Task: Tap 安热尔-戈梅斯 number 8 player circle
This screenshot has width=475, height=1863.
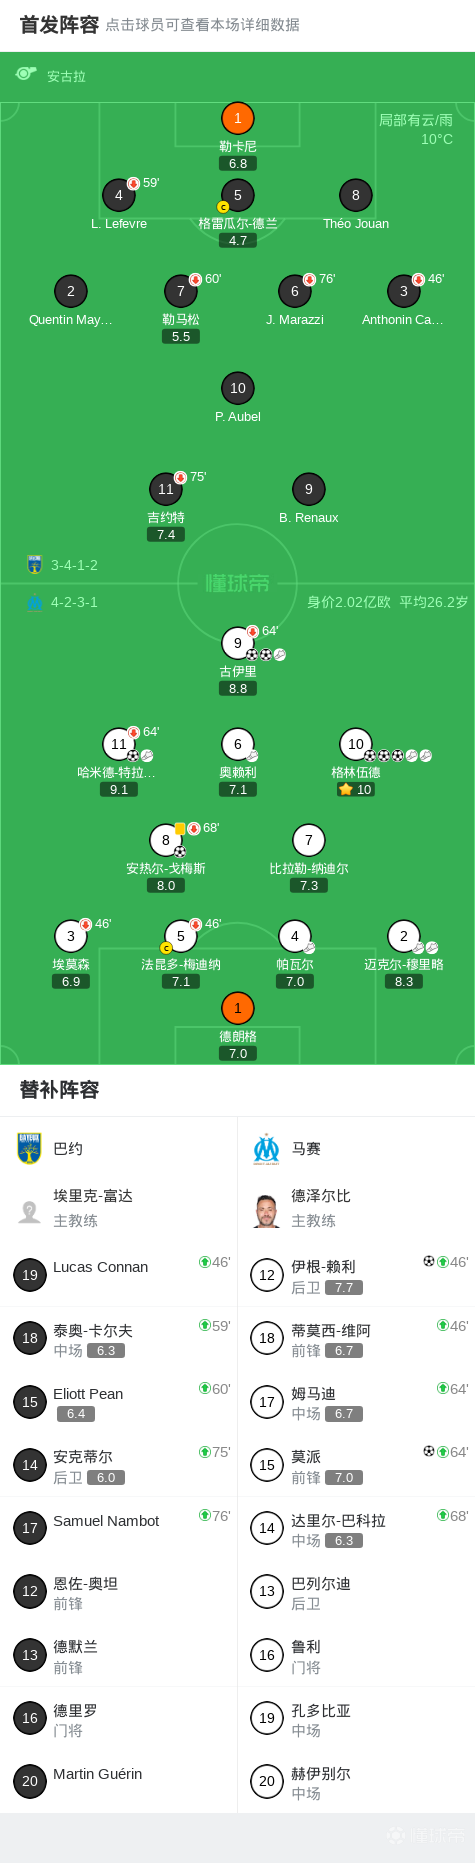Action: [166, 840]
